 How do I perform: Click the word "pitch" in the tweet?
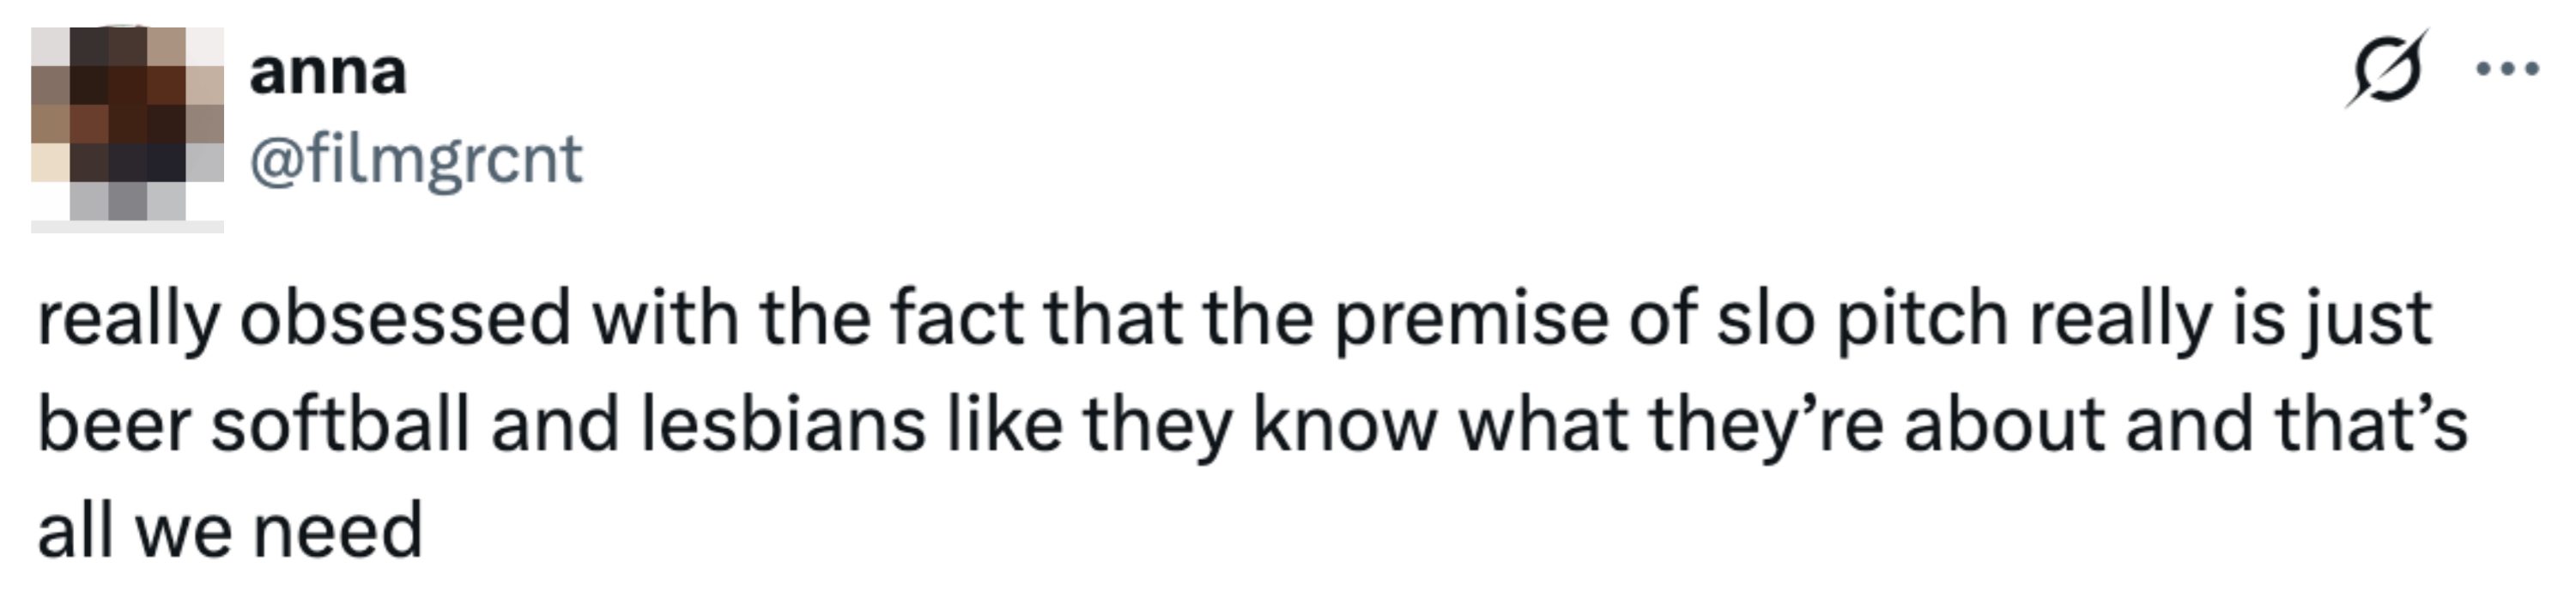coord(1922,318)
